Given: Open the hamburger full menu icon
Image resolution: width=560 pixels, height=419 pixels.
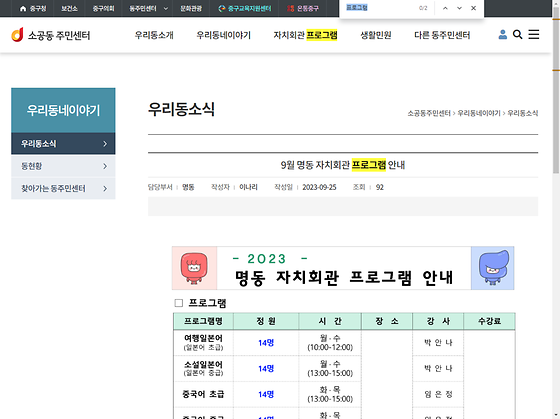Looking at the screenshot, I should point(534,34).
